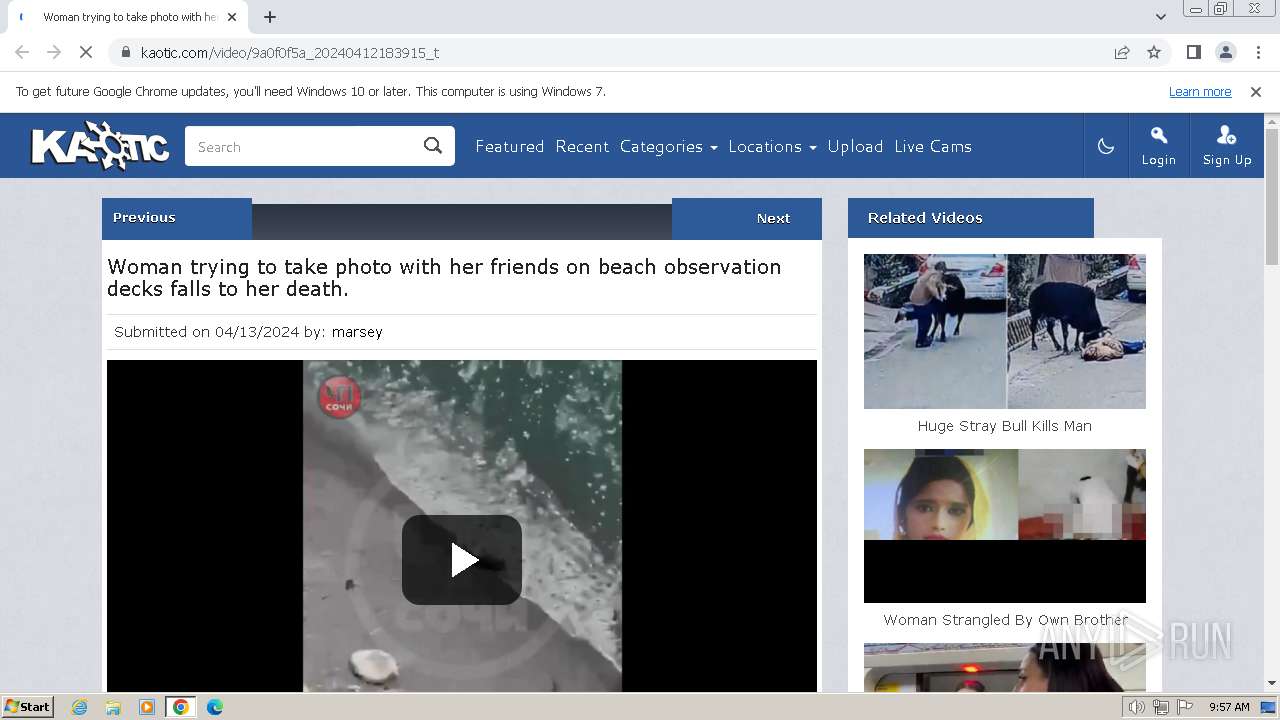Open Woman Strangled By Own Brother title
The height and width of the screenshot is (720, 1280).
[x=1005, y=620]
